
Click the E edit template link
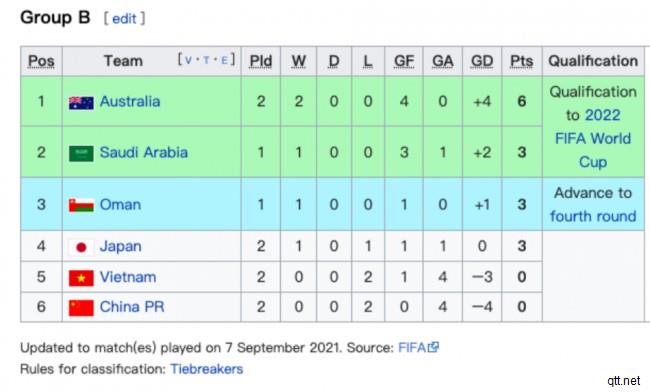(224, 60)
